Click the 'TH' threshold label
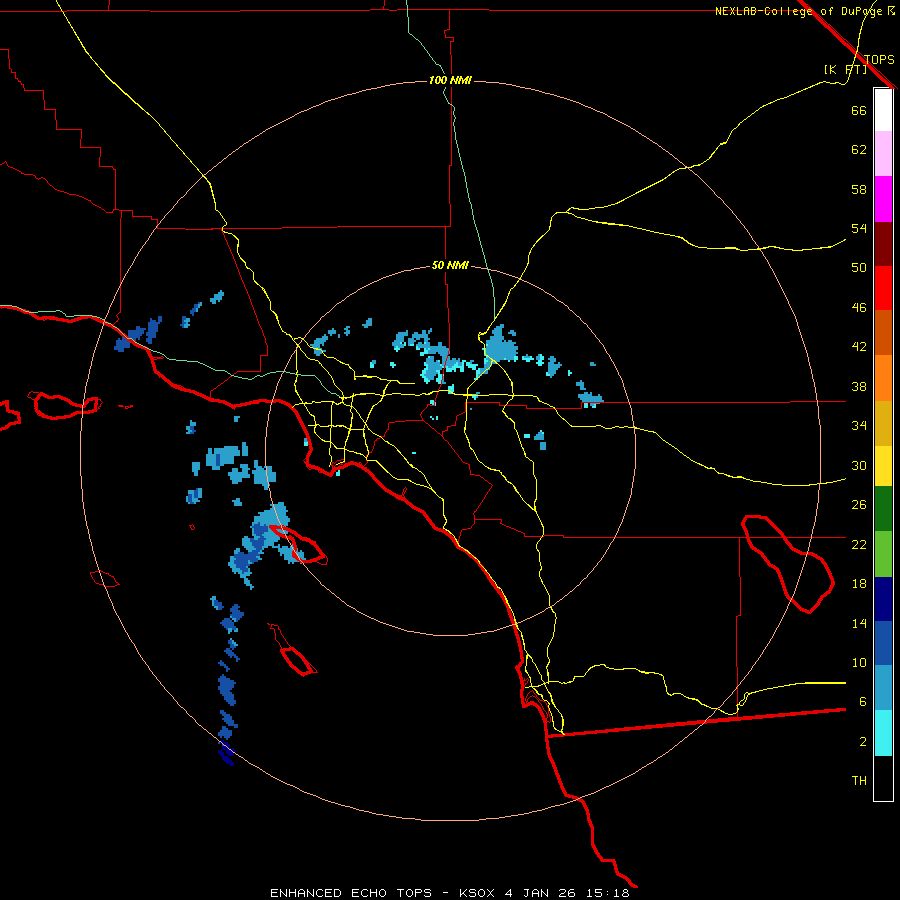 click(x=859, y=781)
